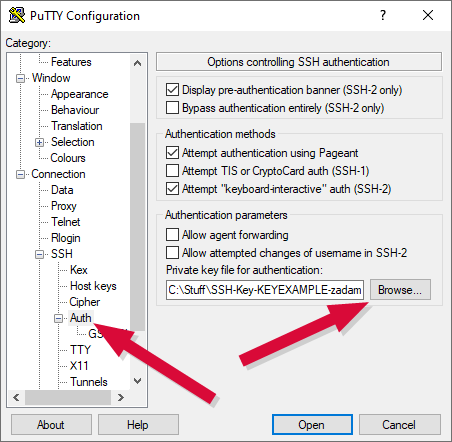Click the Open button
The image size is (452, 442).
(x=312, y=425)
